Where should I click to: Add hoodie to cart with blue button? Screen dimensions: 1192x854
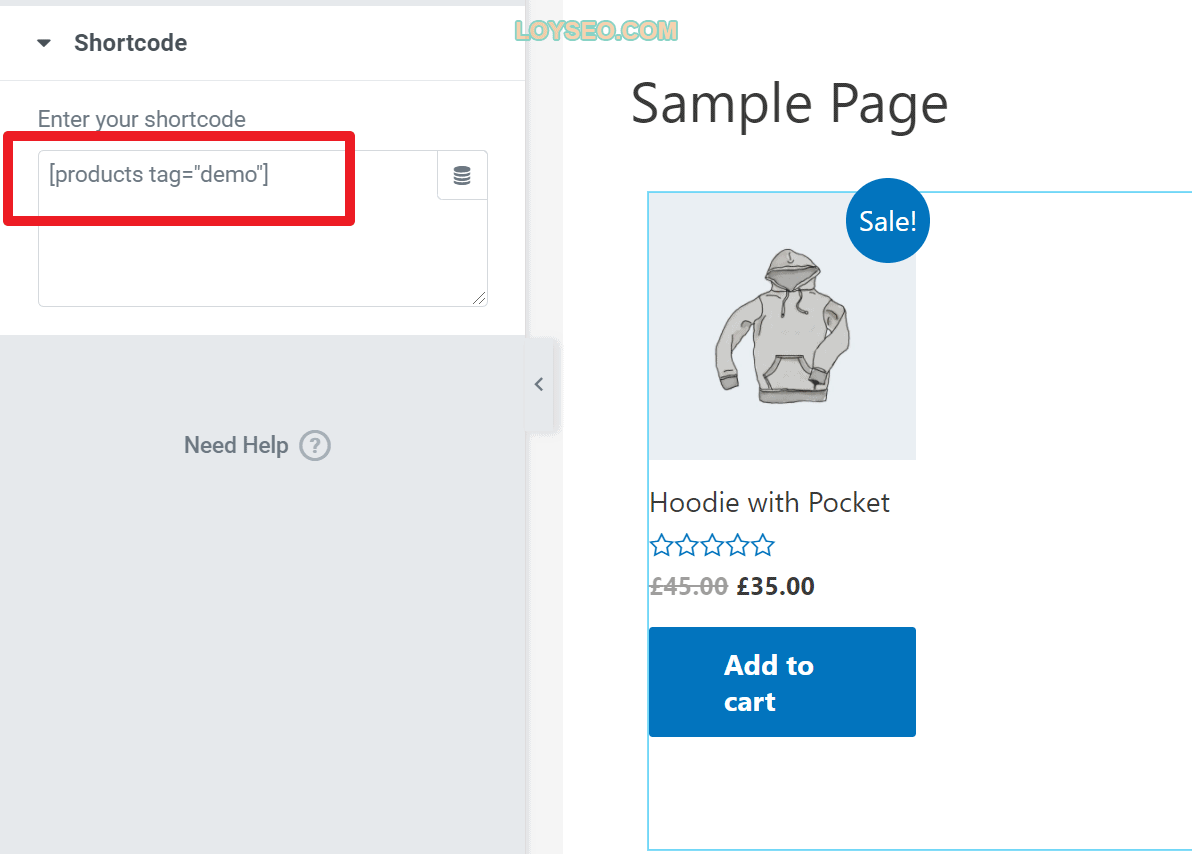point(782,682)
